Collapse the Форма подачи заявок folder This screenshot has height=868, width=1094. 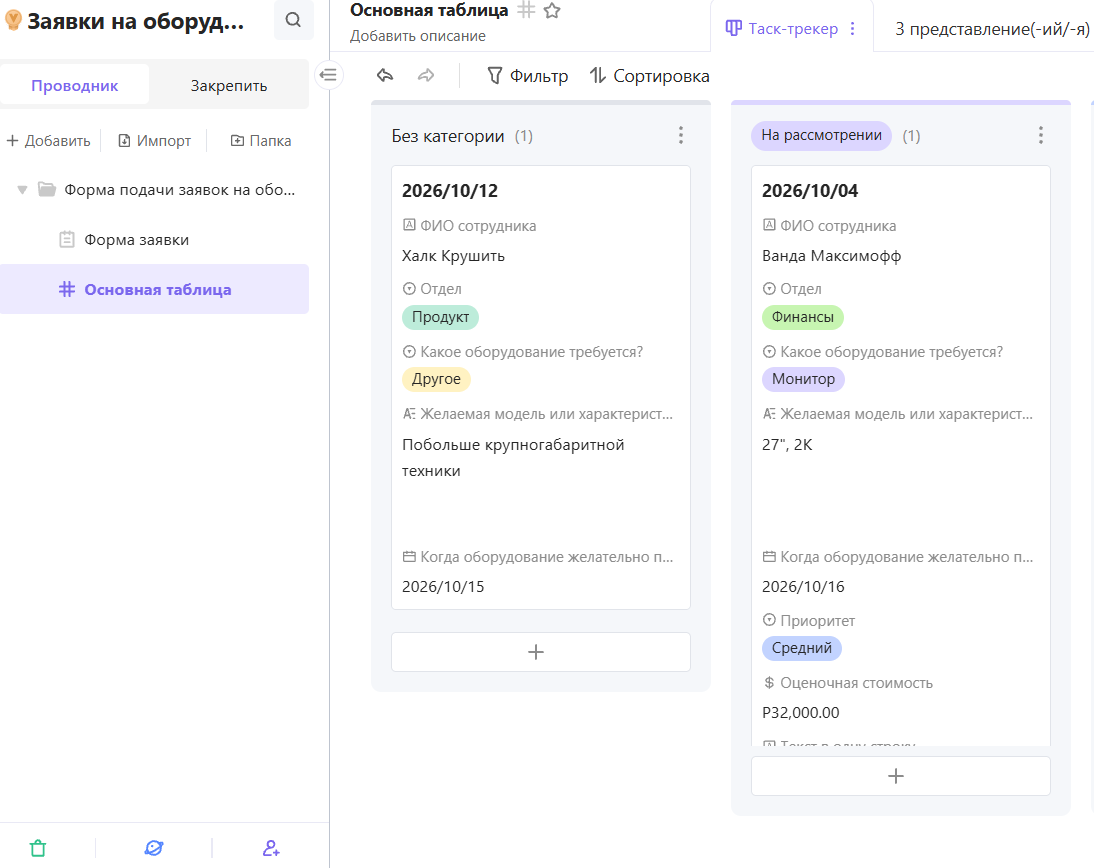[x=22, y=190]
